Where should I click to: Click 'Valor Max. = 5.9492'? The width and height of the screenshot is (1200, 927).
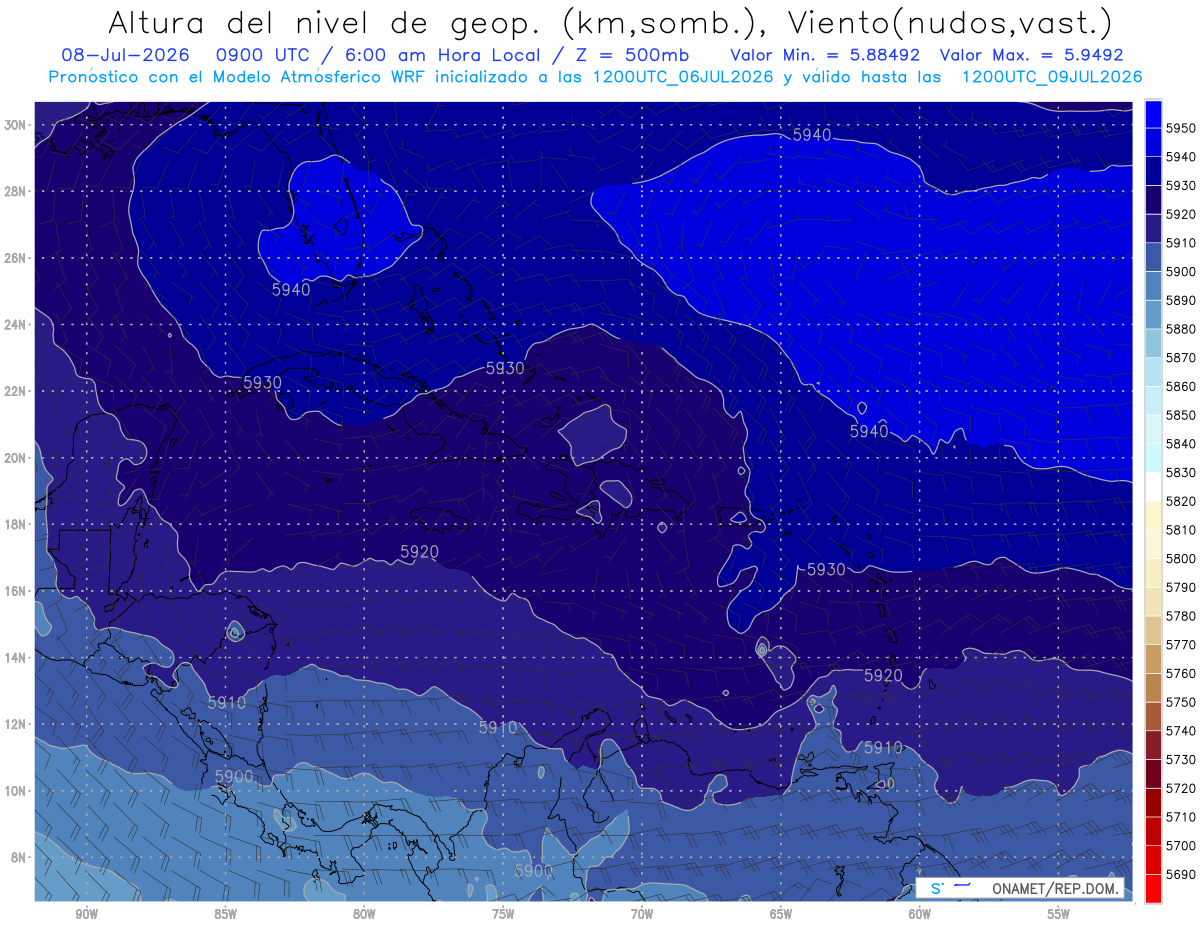coord(1032,55)
